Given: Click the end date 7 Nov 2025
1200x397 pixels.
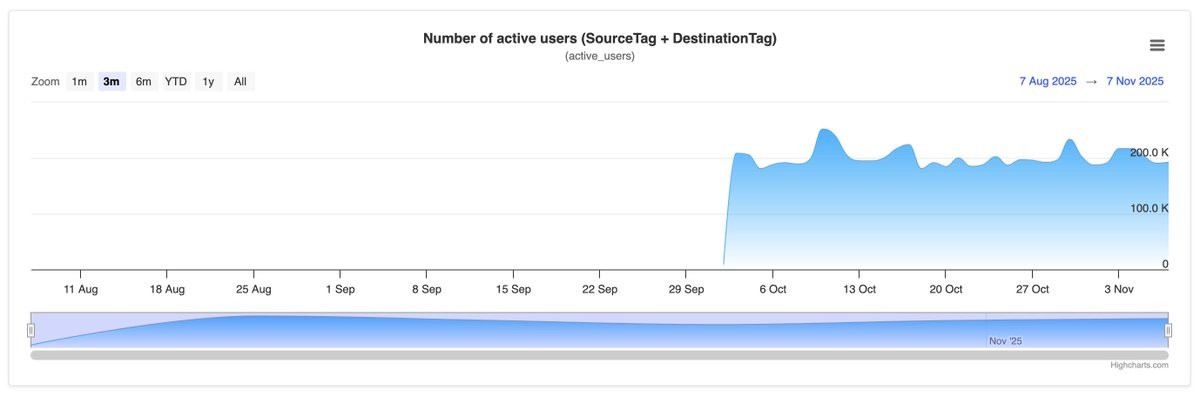Looking at the screenshot, I should point(1135,82).
